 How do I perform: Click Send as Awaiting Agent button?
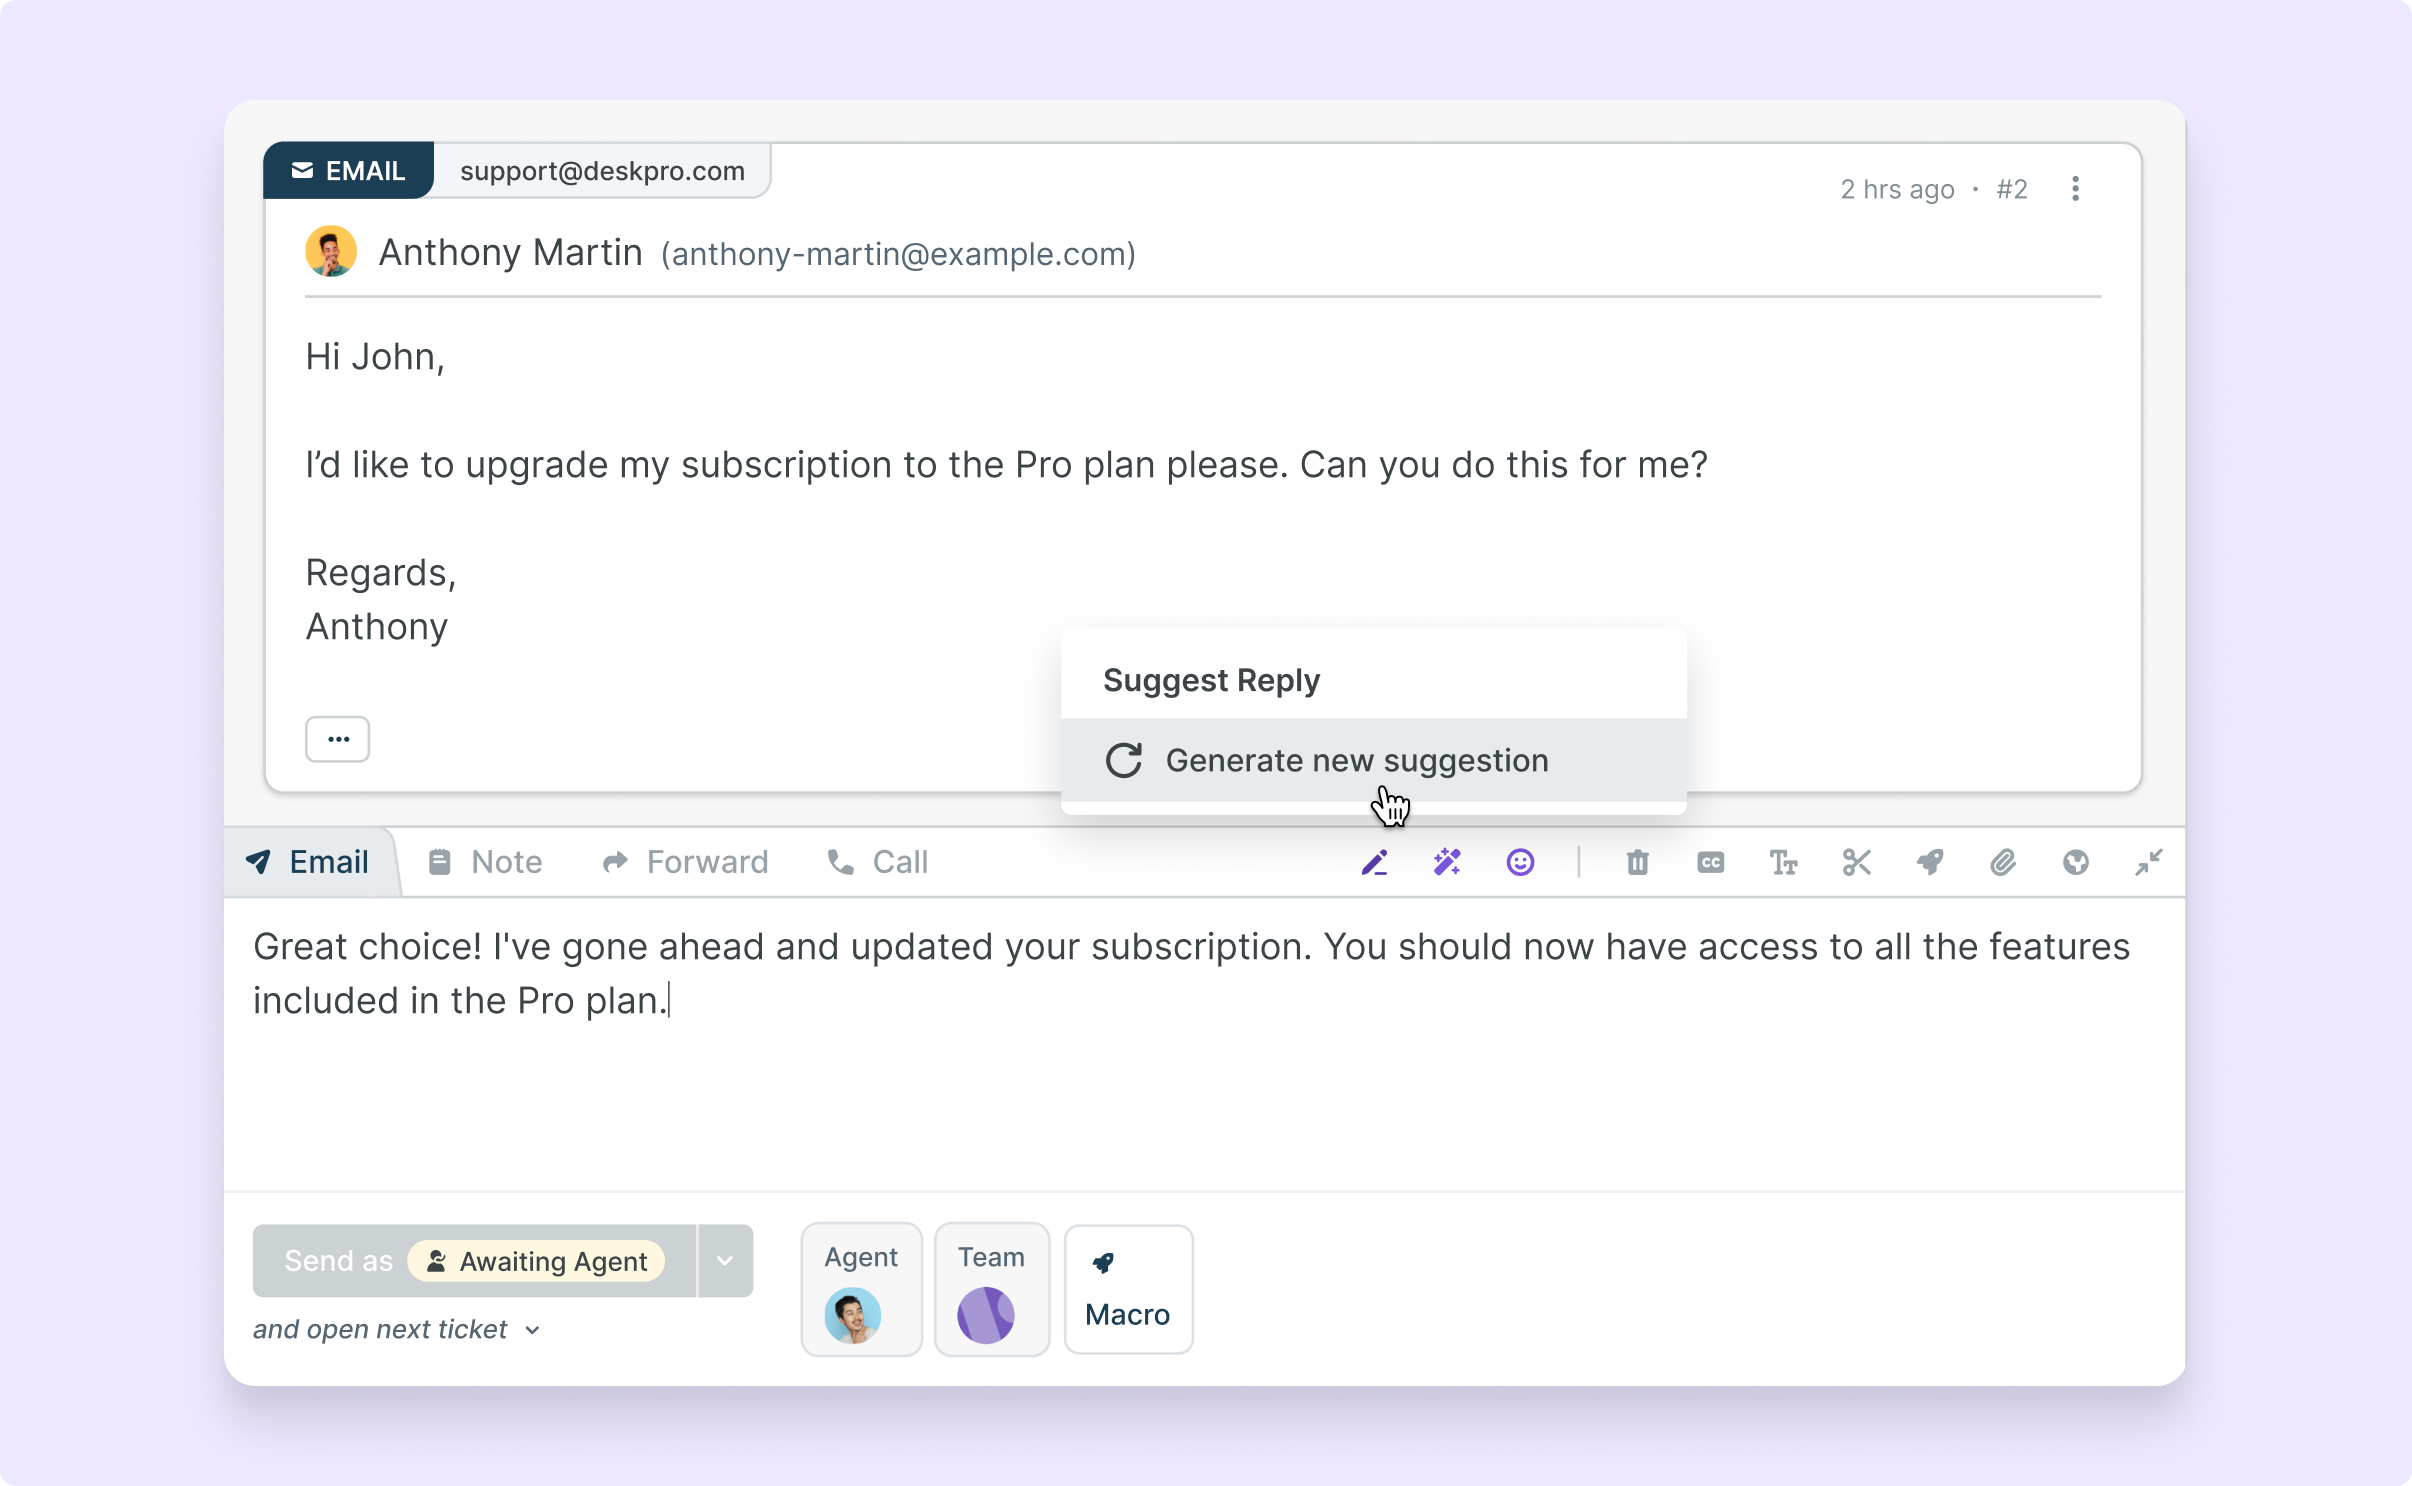point(475,1260)
